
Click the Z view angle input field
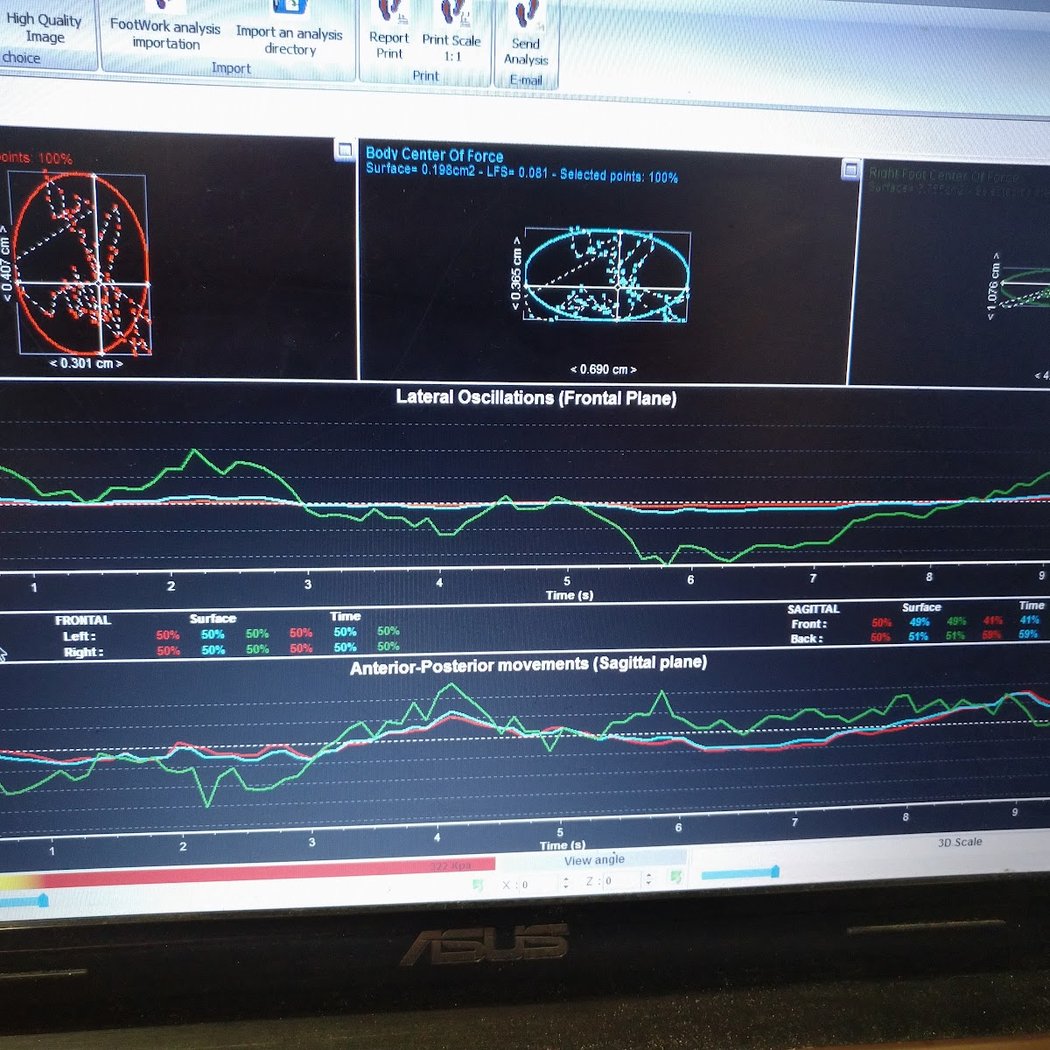[621, 881]
